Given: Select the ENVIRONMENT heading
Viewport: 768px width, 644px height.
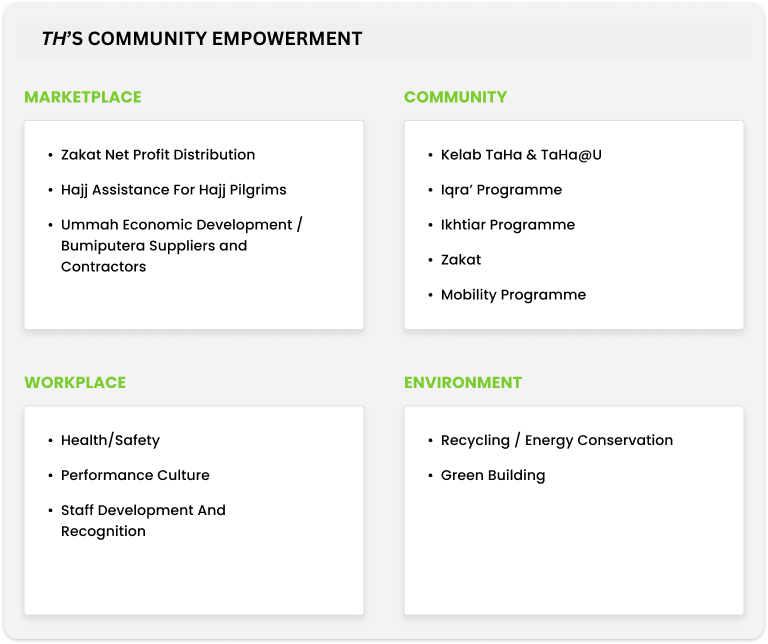Looking at the screenshot, I should tap(463, 382).
